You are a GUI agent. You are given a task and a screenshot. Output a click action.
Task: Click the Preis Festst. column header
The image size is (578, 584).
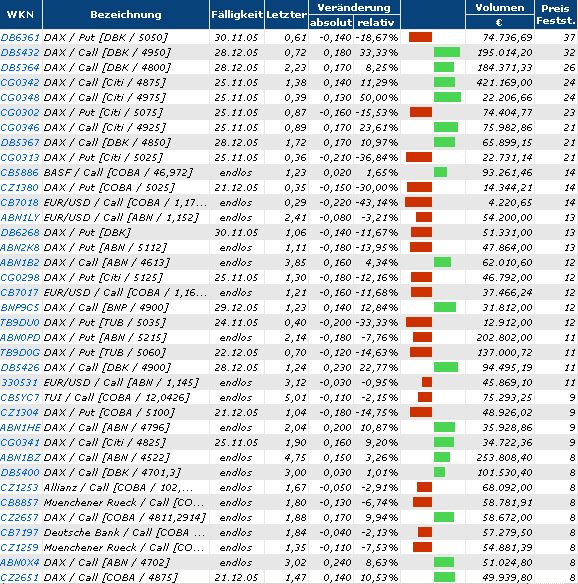pyautogui.click(x=556, y=14)
